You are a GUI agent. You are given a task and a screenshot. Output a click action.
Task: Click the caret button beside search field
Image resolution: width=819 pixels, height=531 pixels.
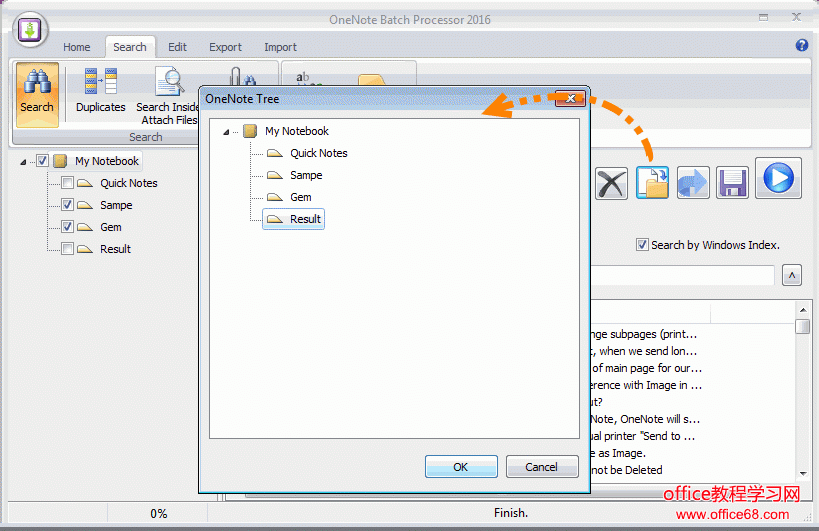click(792, 275)
